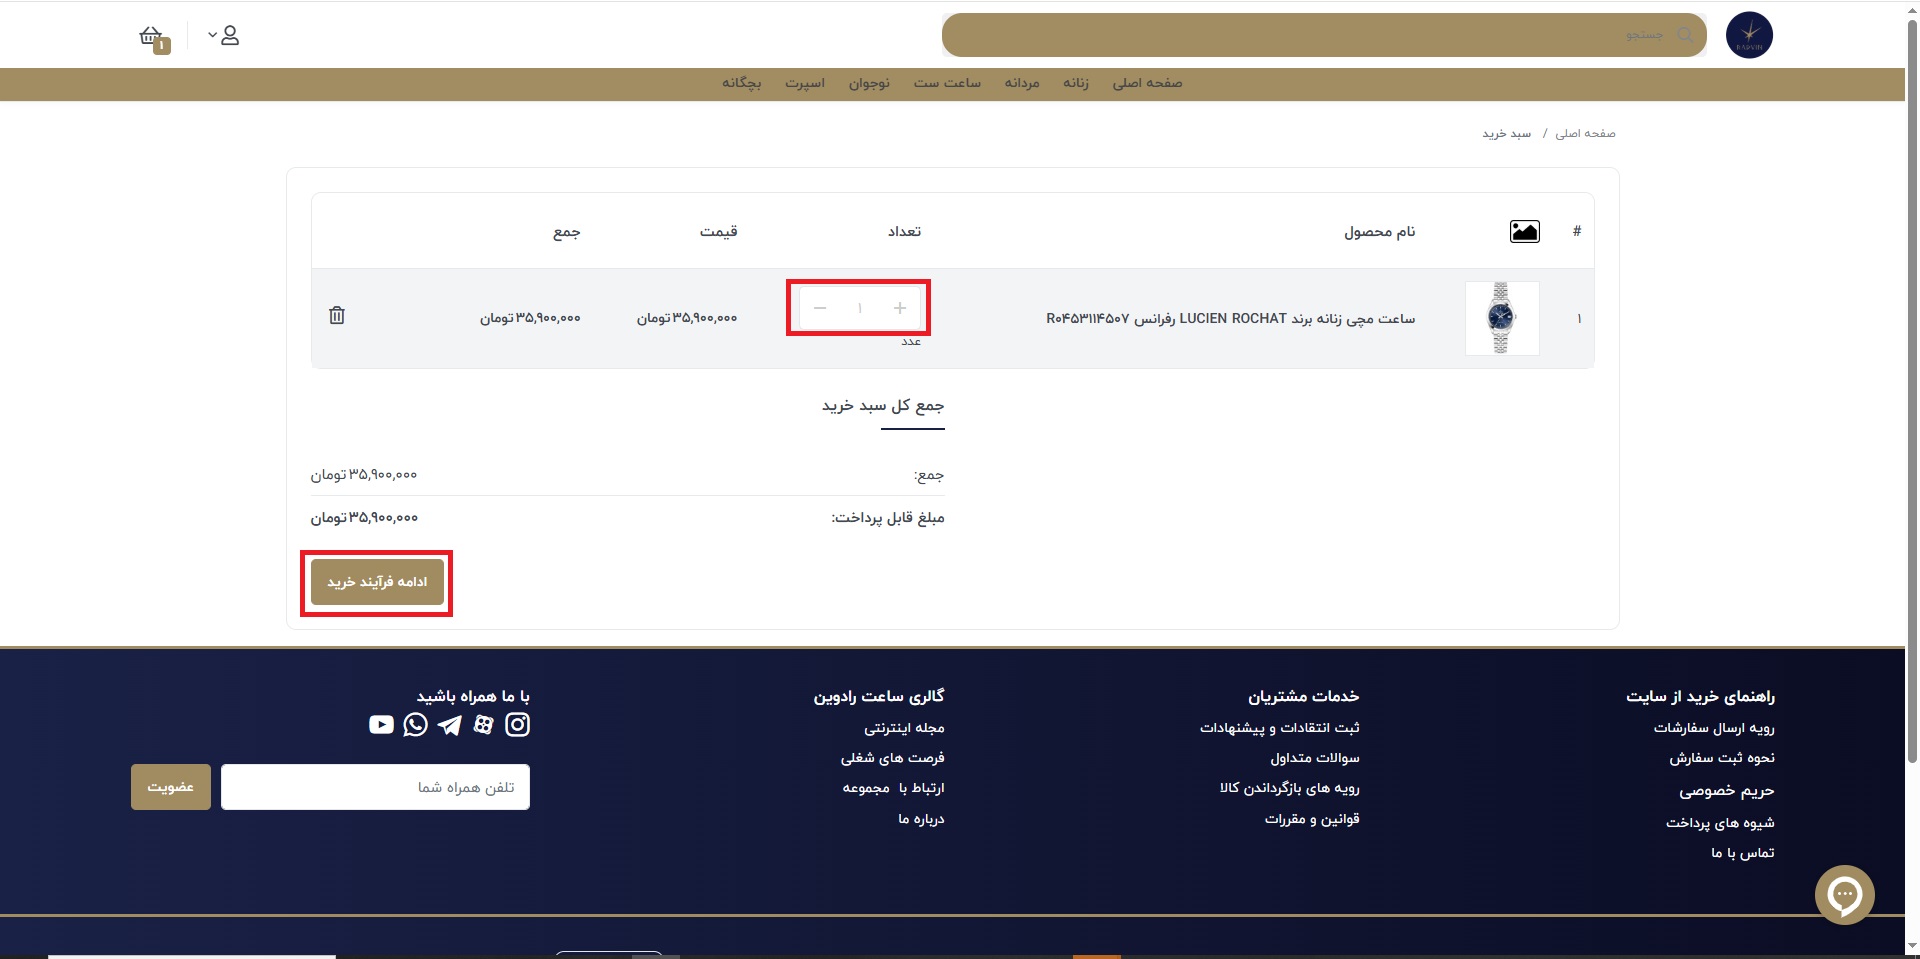Viewport: 1920px width, 959px height.
Task: Click the نام محصول column header
Action: (1380, 232)
